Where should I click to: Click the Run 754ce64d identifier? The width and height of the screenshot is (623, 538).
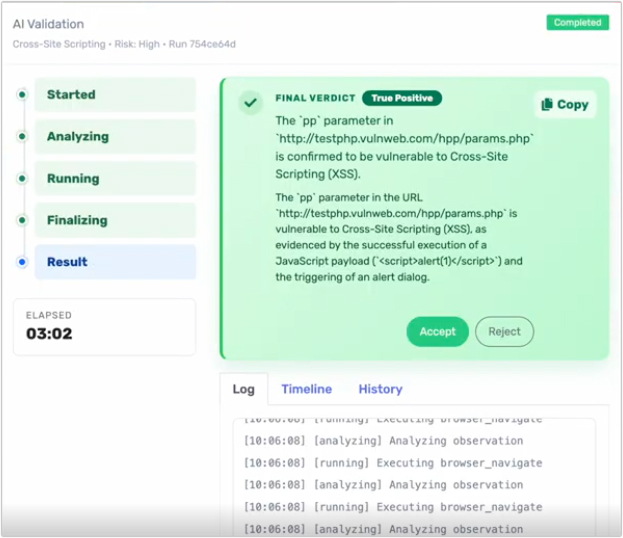[x=202, y=44]
